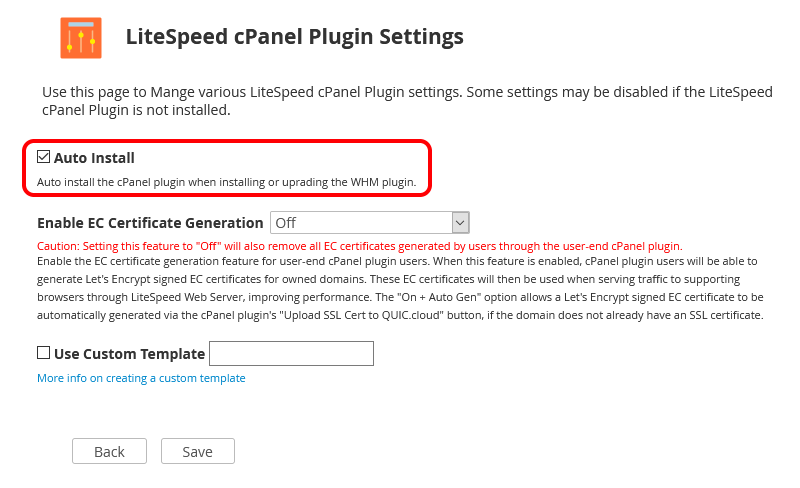Click the Back button

(109, 451)
